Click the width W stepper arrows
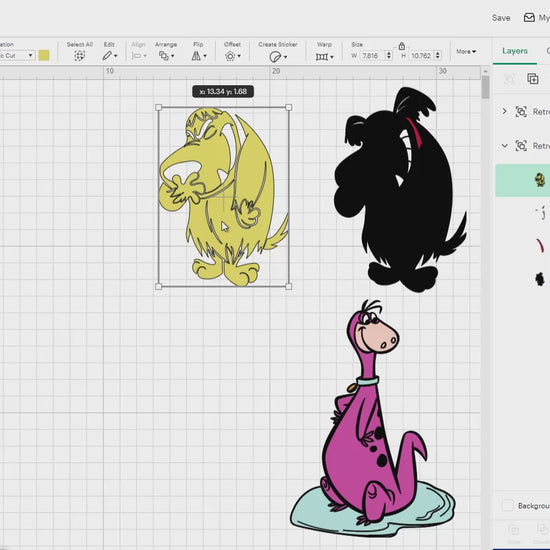This screenshot has width=550, height=550. click(389, 55)
